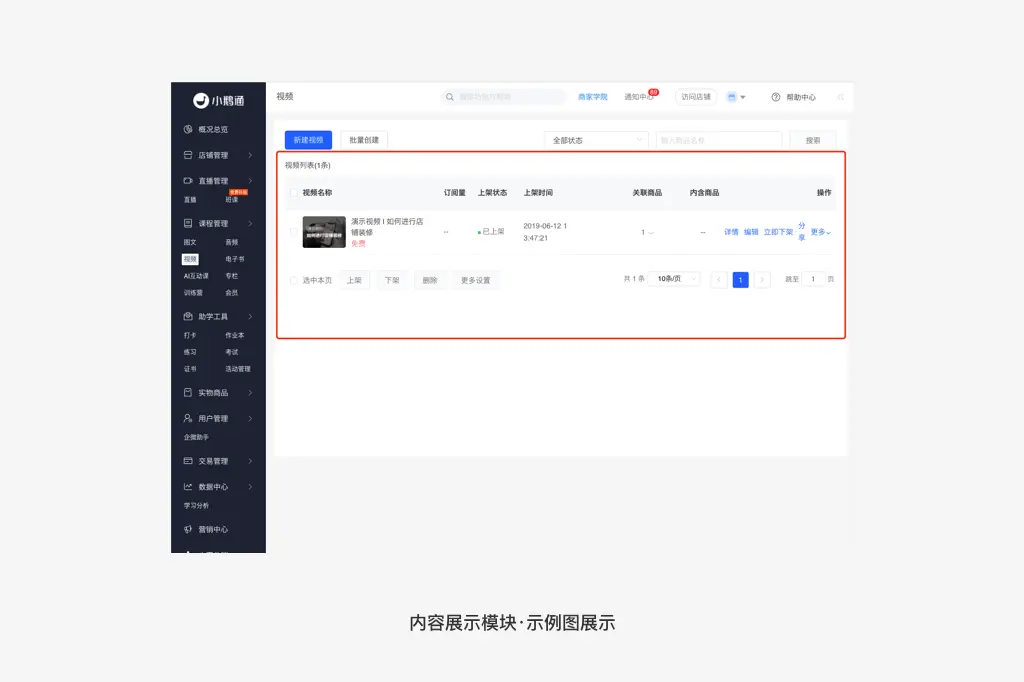
Task: Open the 考试 submenu item
Action: [232, 352]
